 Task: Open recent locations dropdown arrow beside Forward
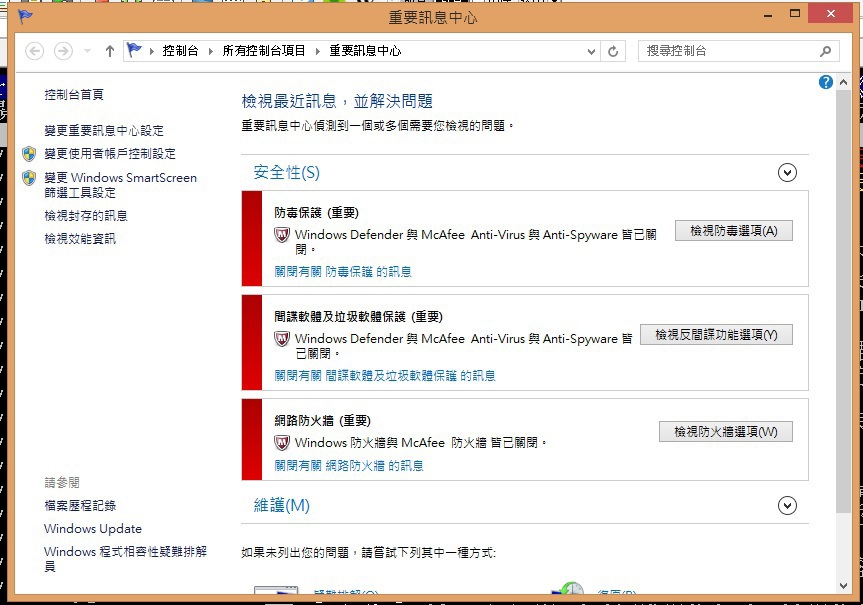coord(87,51)
